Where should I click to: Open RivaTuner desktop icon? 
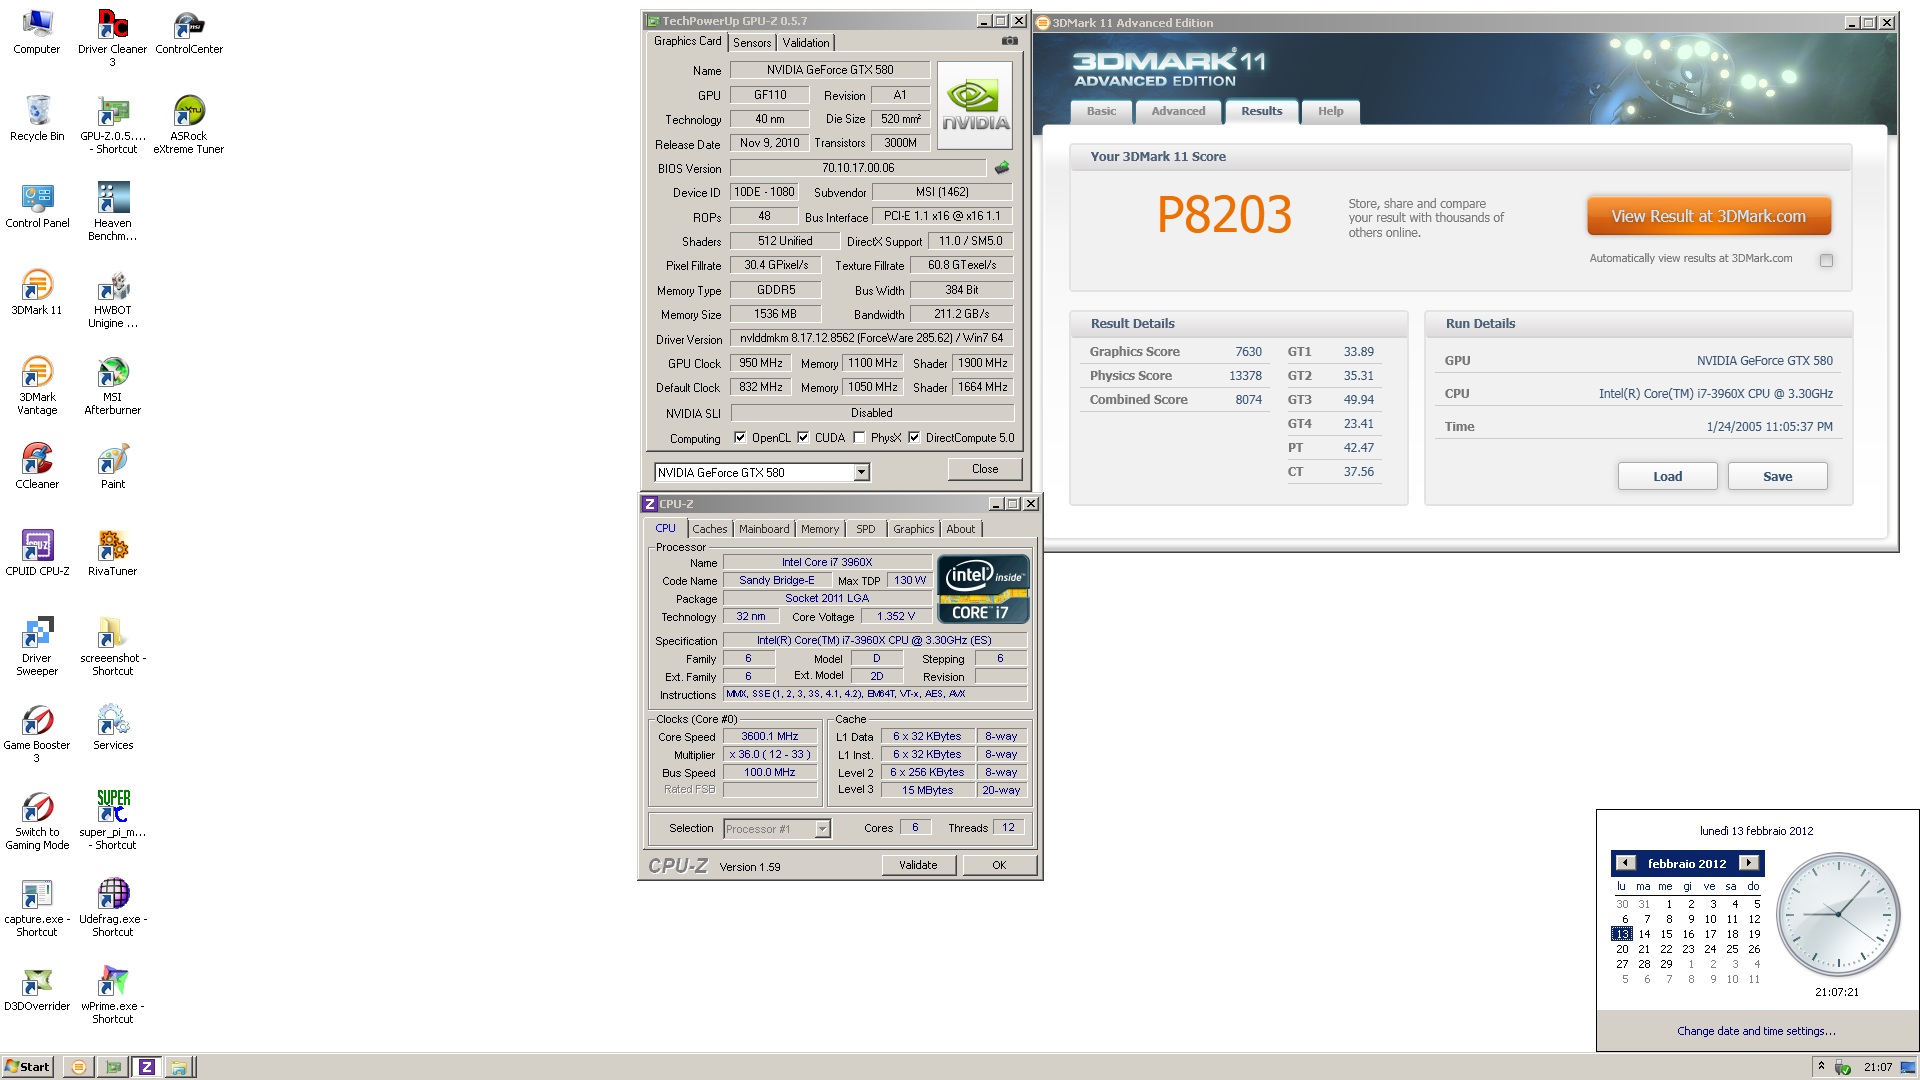(x=112, y=554)
